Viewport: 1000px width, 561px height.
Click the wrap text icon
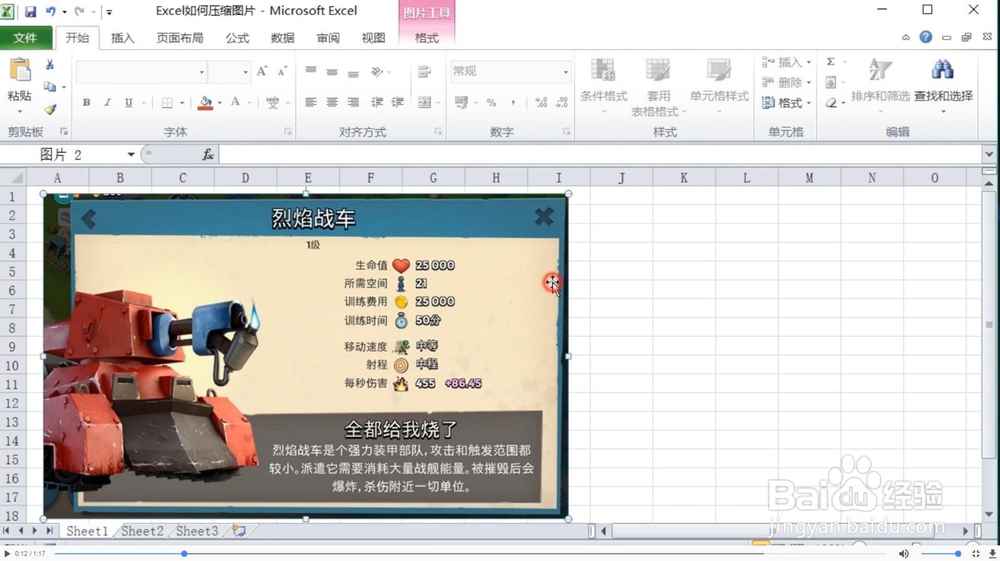[424, 71]
